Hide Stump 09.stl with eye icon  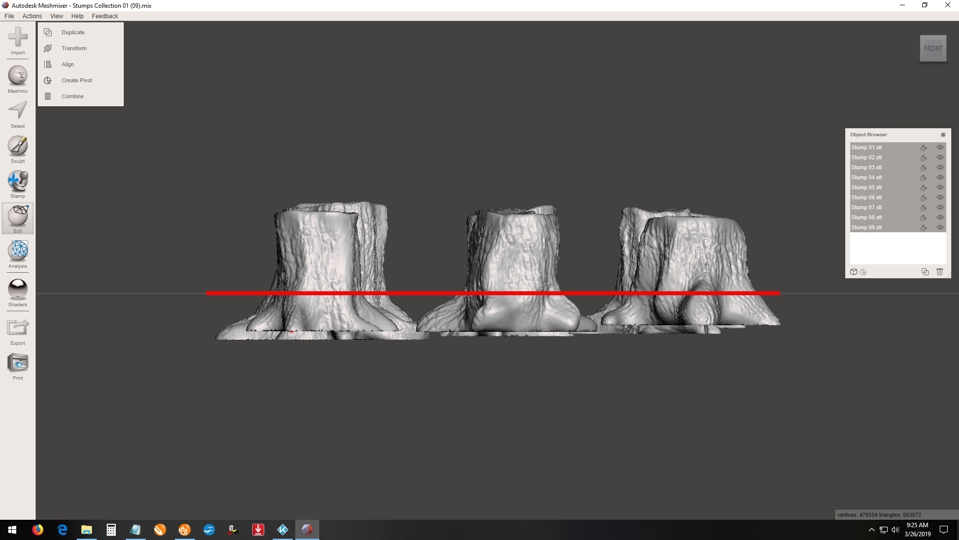coord(940,227)
